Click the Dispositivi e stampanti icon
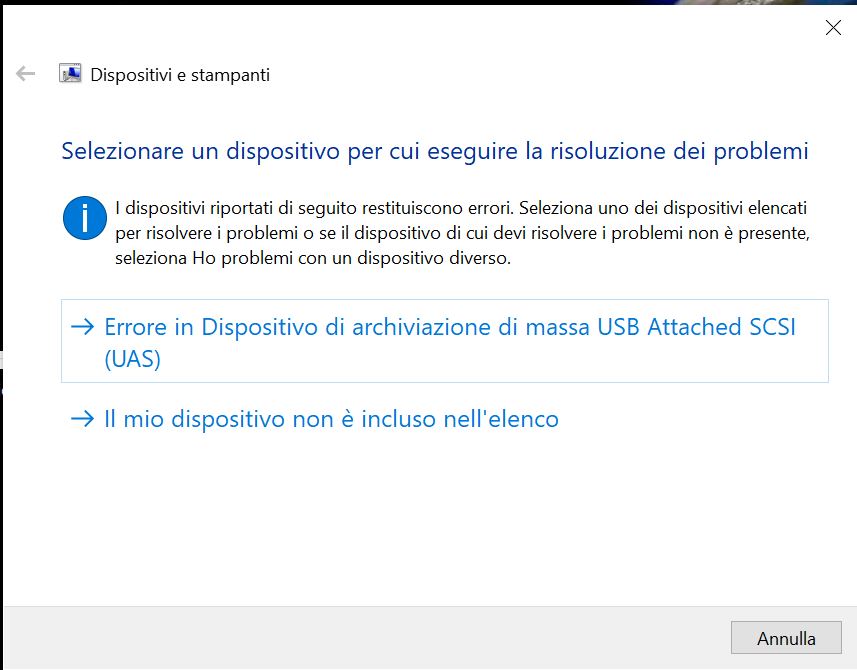Viewport: 857px width, 670px height. tap(70, 73)
